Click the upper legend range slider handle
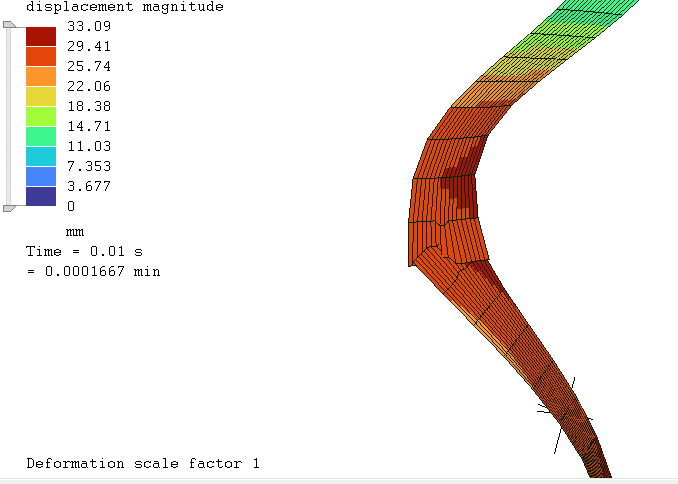 (x=9, y=26)
